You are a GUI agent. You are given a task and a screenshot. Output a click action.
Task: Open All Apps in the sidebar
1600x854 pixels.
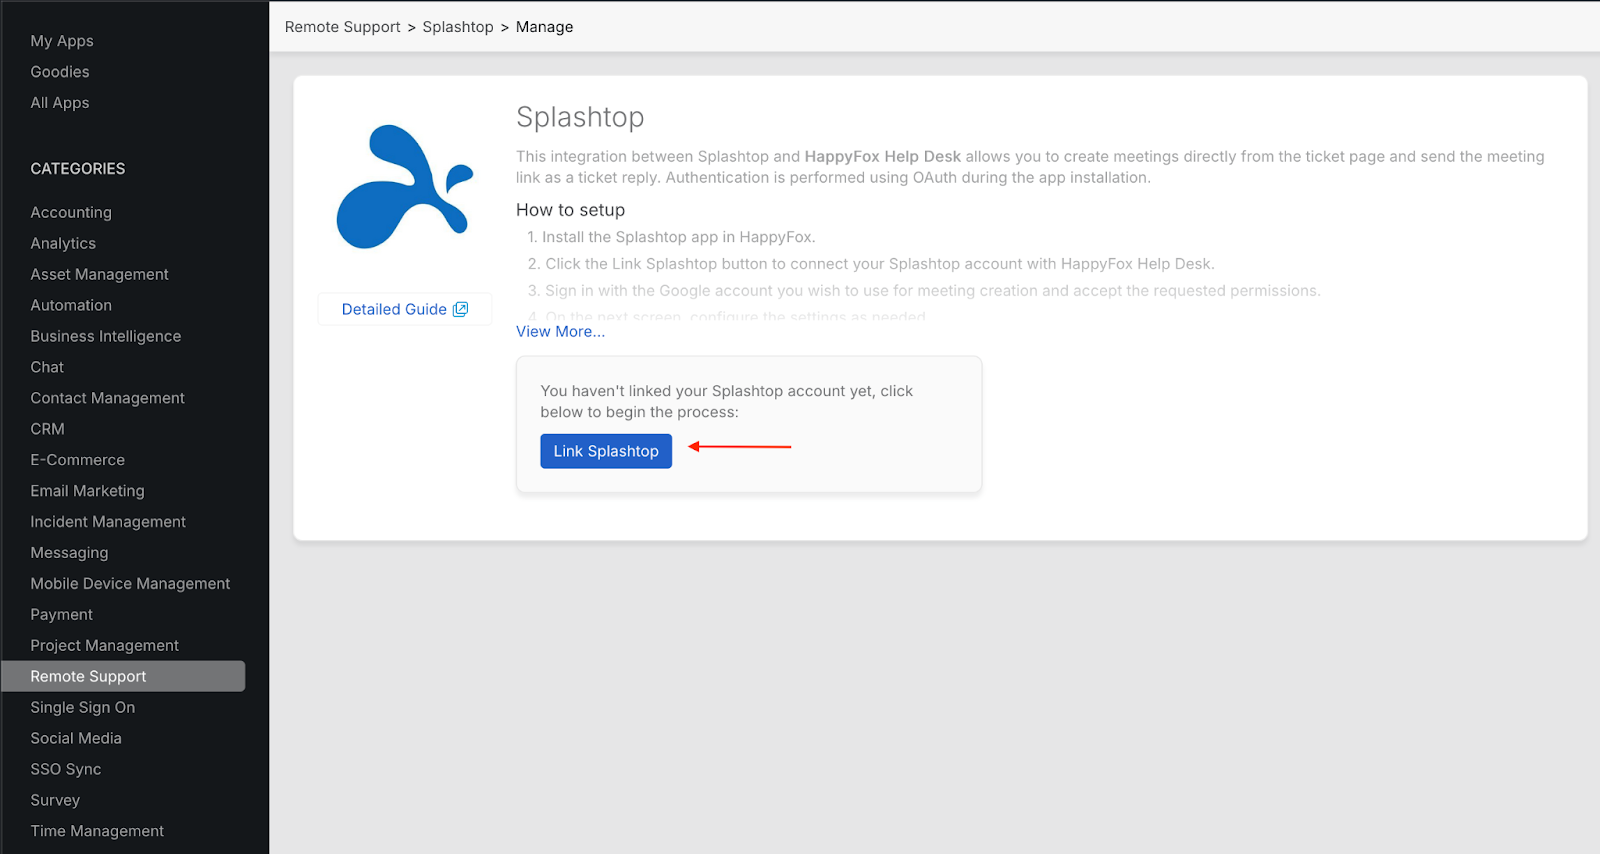click(60, 103)
